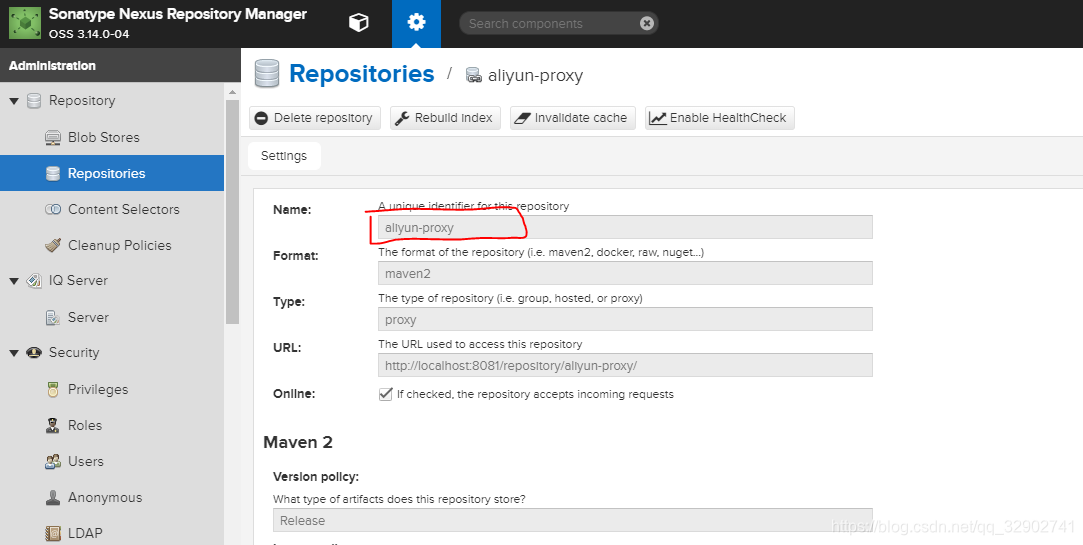Switch to the Settings tab

point(284,156)
